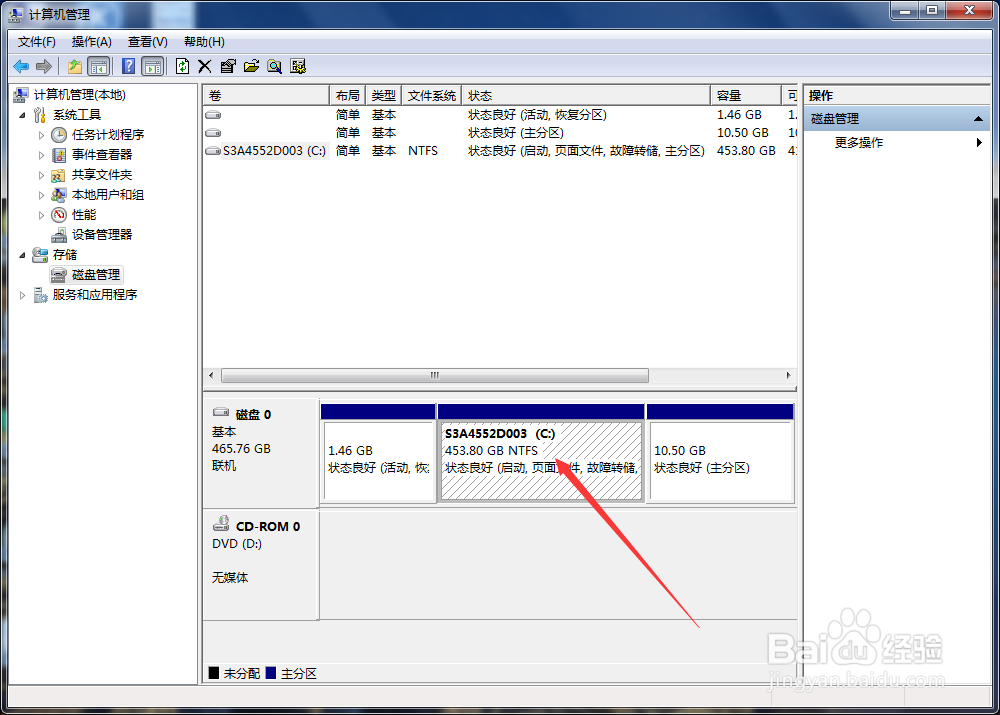Click the blue Back arrow toolbar icon
This screenshot has height=715, width=1000.
coord(21,66)
